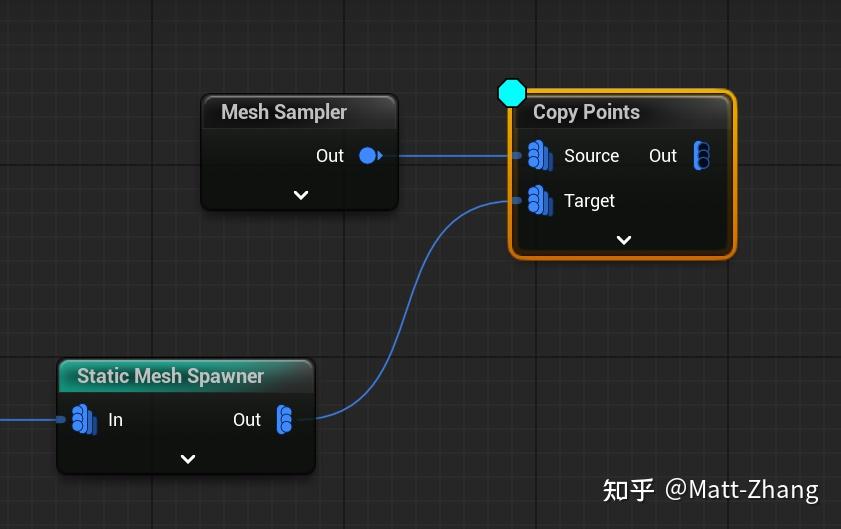This screenshot has width=841, height=529.
Task: Click the In label on Static Mesh Spawner
Action: [115, 420]
